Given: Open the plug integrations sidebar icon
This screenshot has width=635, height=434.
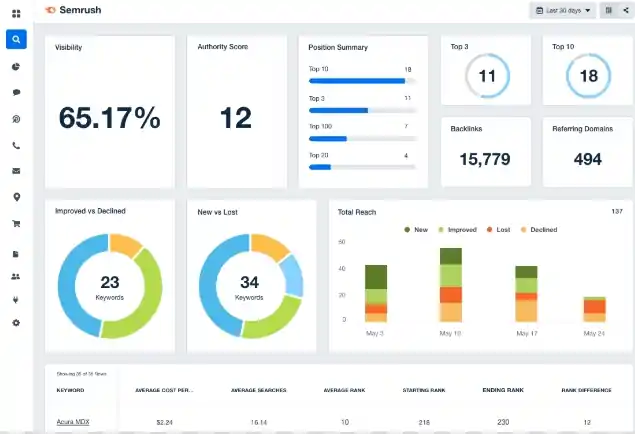Looking at the screenshot, I should pyautogui.click(x=16, y=300).
